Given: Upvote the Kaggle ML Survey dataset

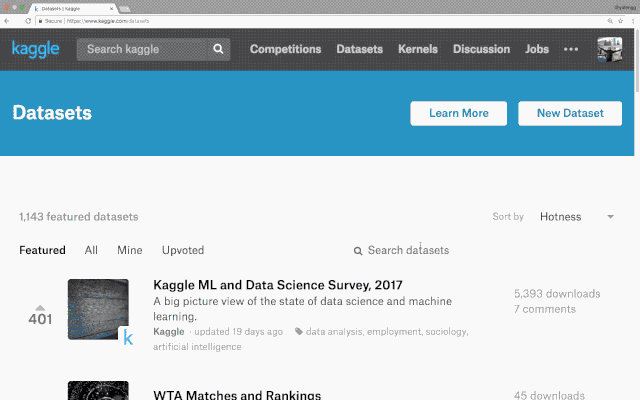Looking at the screenshot, I should coord(40,307).
